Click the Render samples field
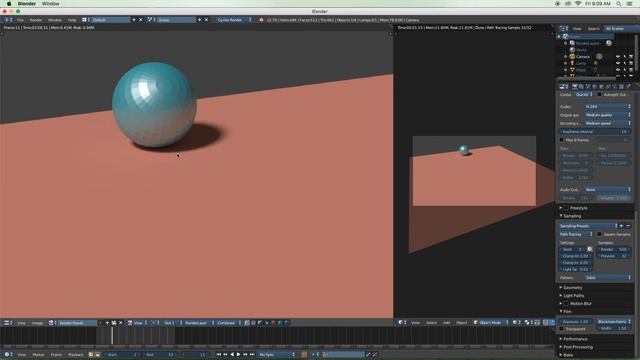 tap(614, 249)
